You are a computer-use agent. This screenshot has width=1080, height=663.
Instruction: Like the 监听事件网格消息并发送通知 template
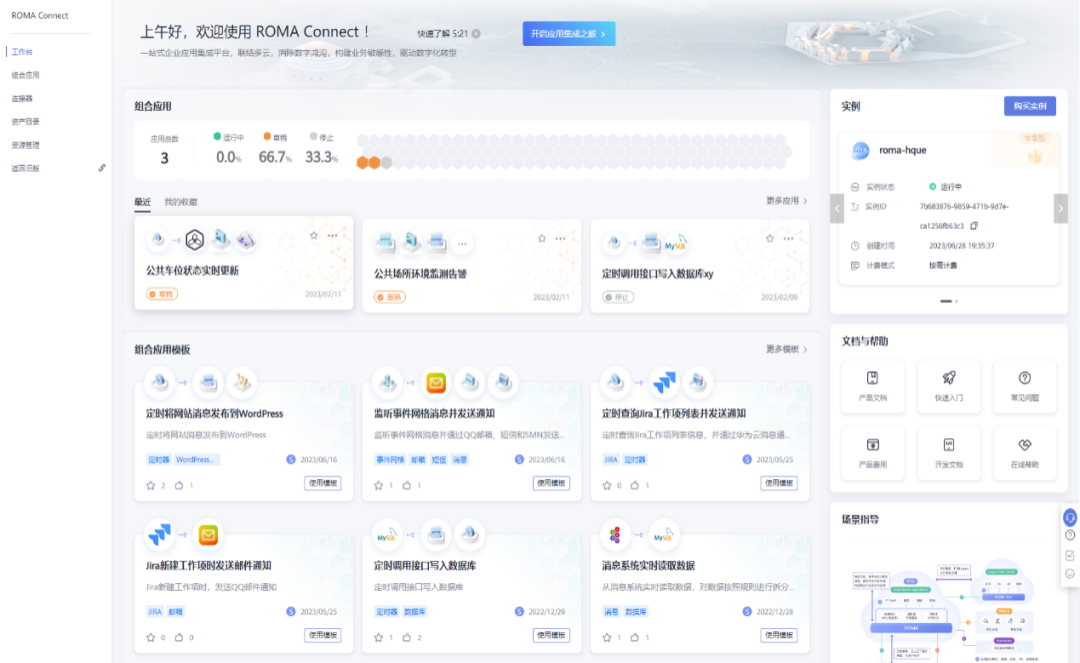[x=407, y=485]
